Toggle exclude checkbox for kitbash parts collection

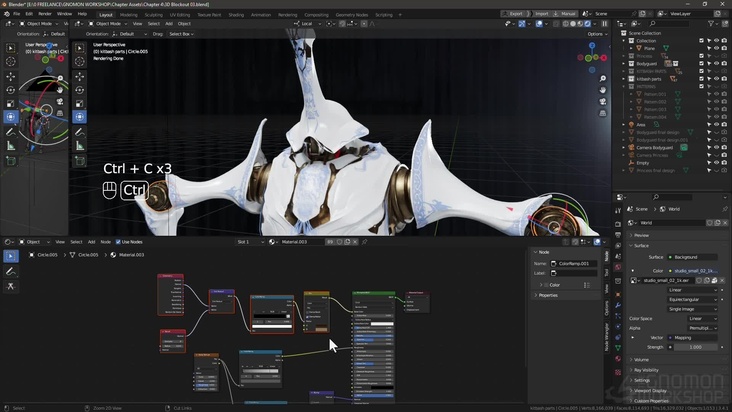pos(701,79)
